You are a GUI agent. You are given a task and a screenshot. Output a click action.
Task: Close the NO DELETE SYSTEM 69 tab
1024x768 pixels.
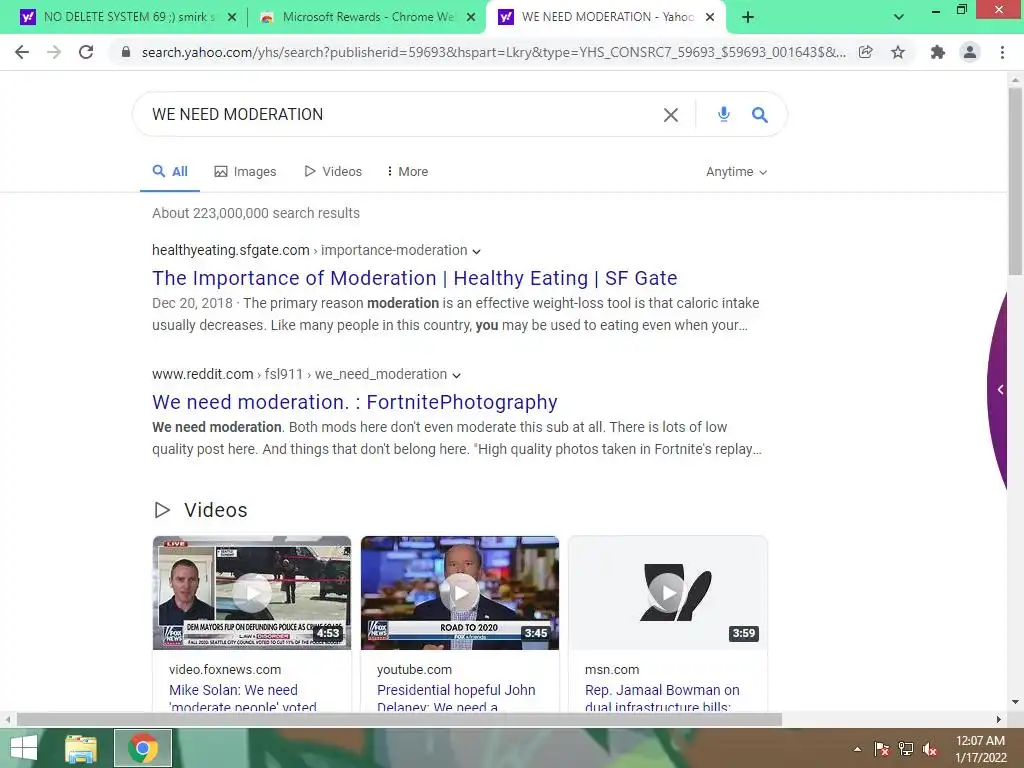[x=232, y=18]
